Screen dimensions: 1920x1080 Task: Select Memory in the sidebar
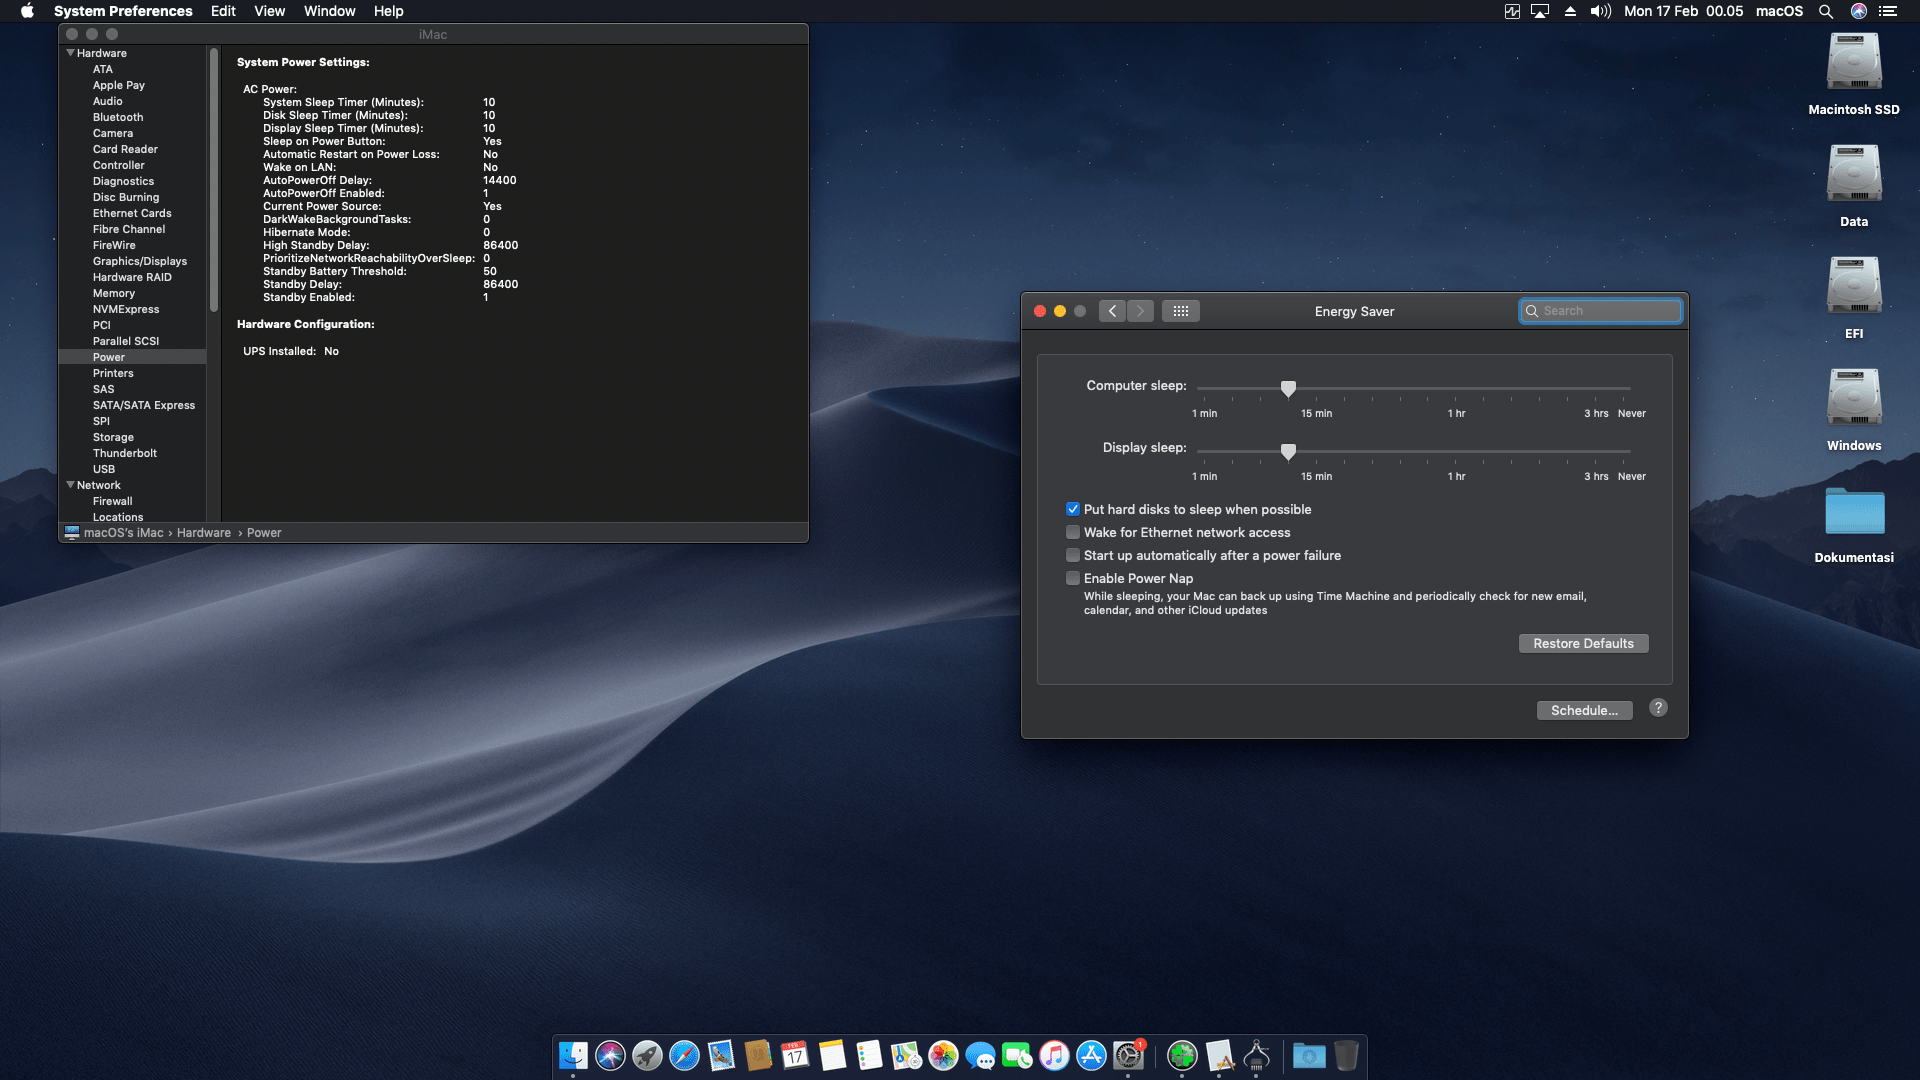[x=114, y=293]
